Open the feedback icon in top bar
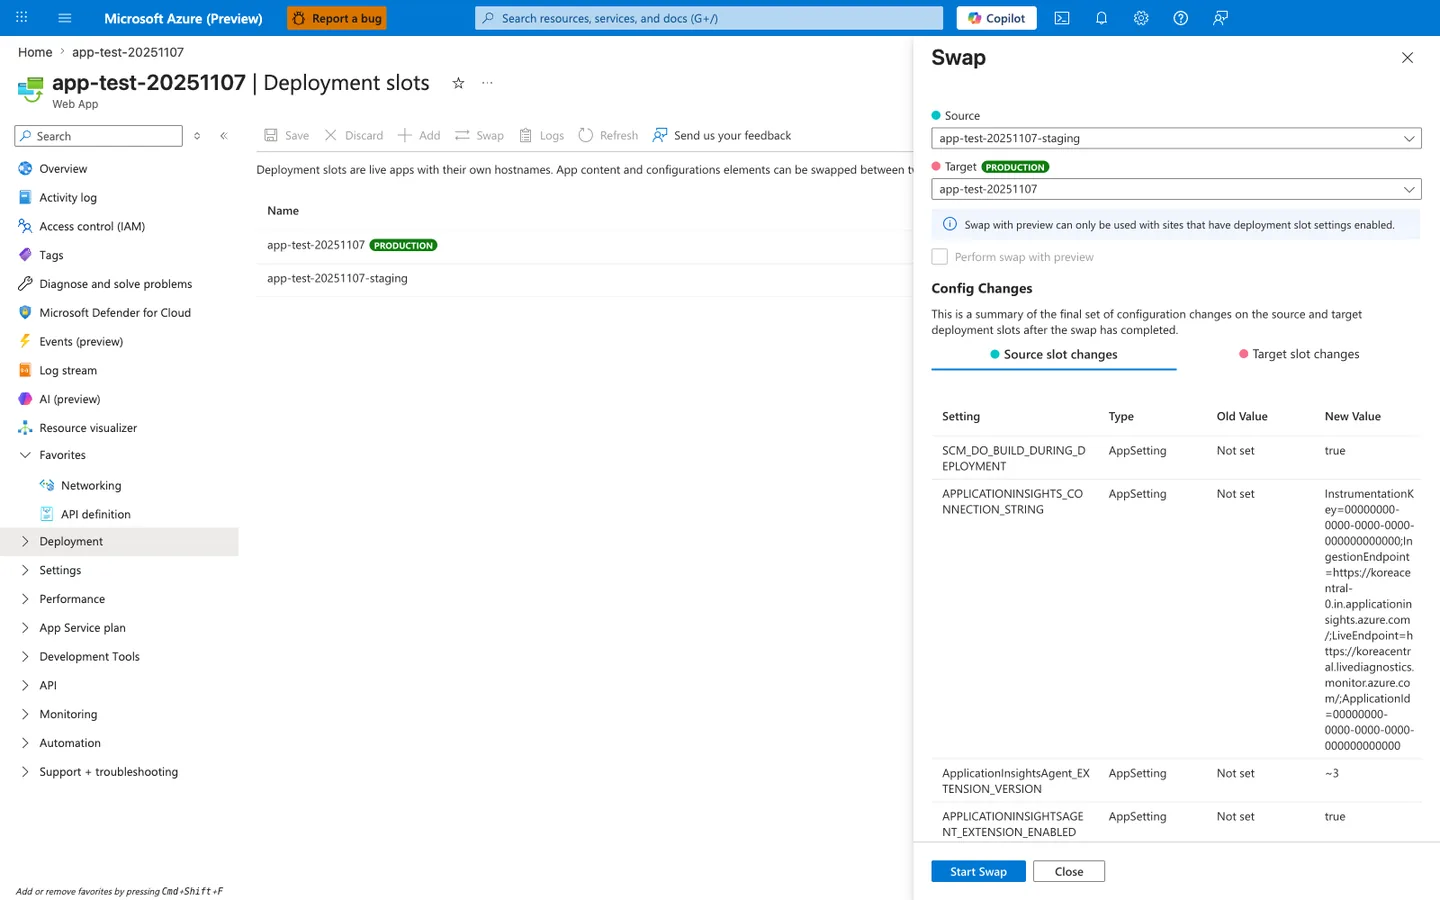 click(x=1220, y=18)
